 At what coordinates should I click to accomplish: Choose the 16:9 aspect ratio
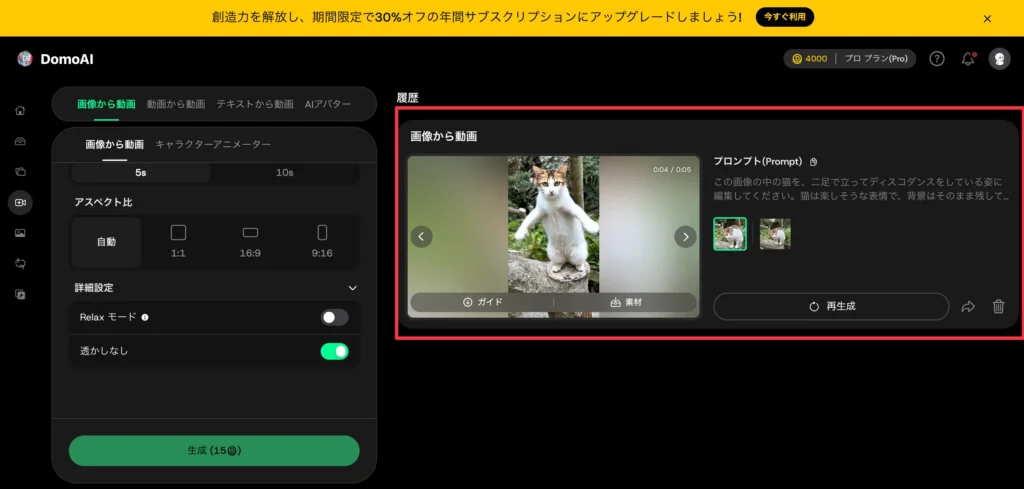(x=250, y=242)
